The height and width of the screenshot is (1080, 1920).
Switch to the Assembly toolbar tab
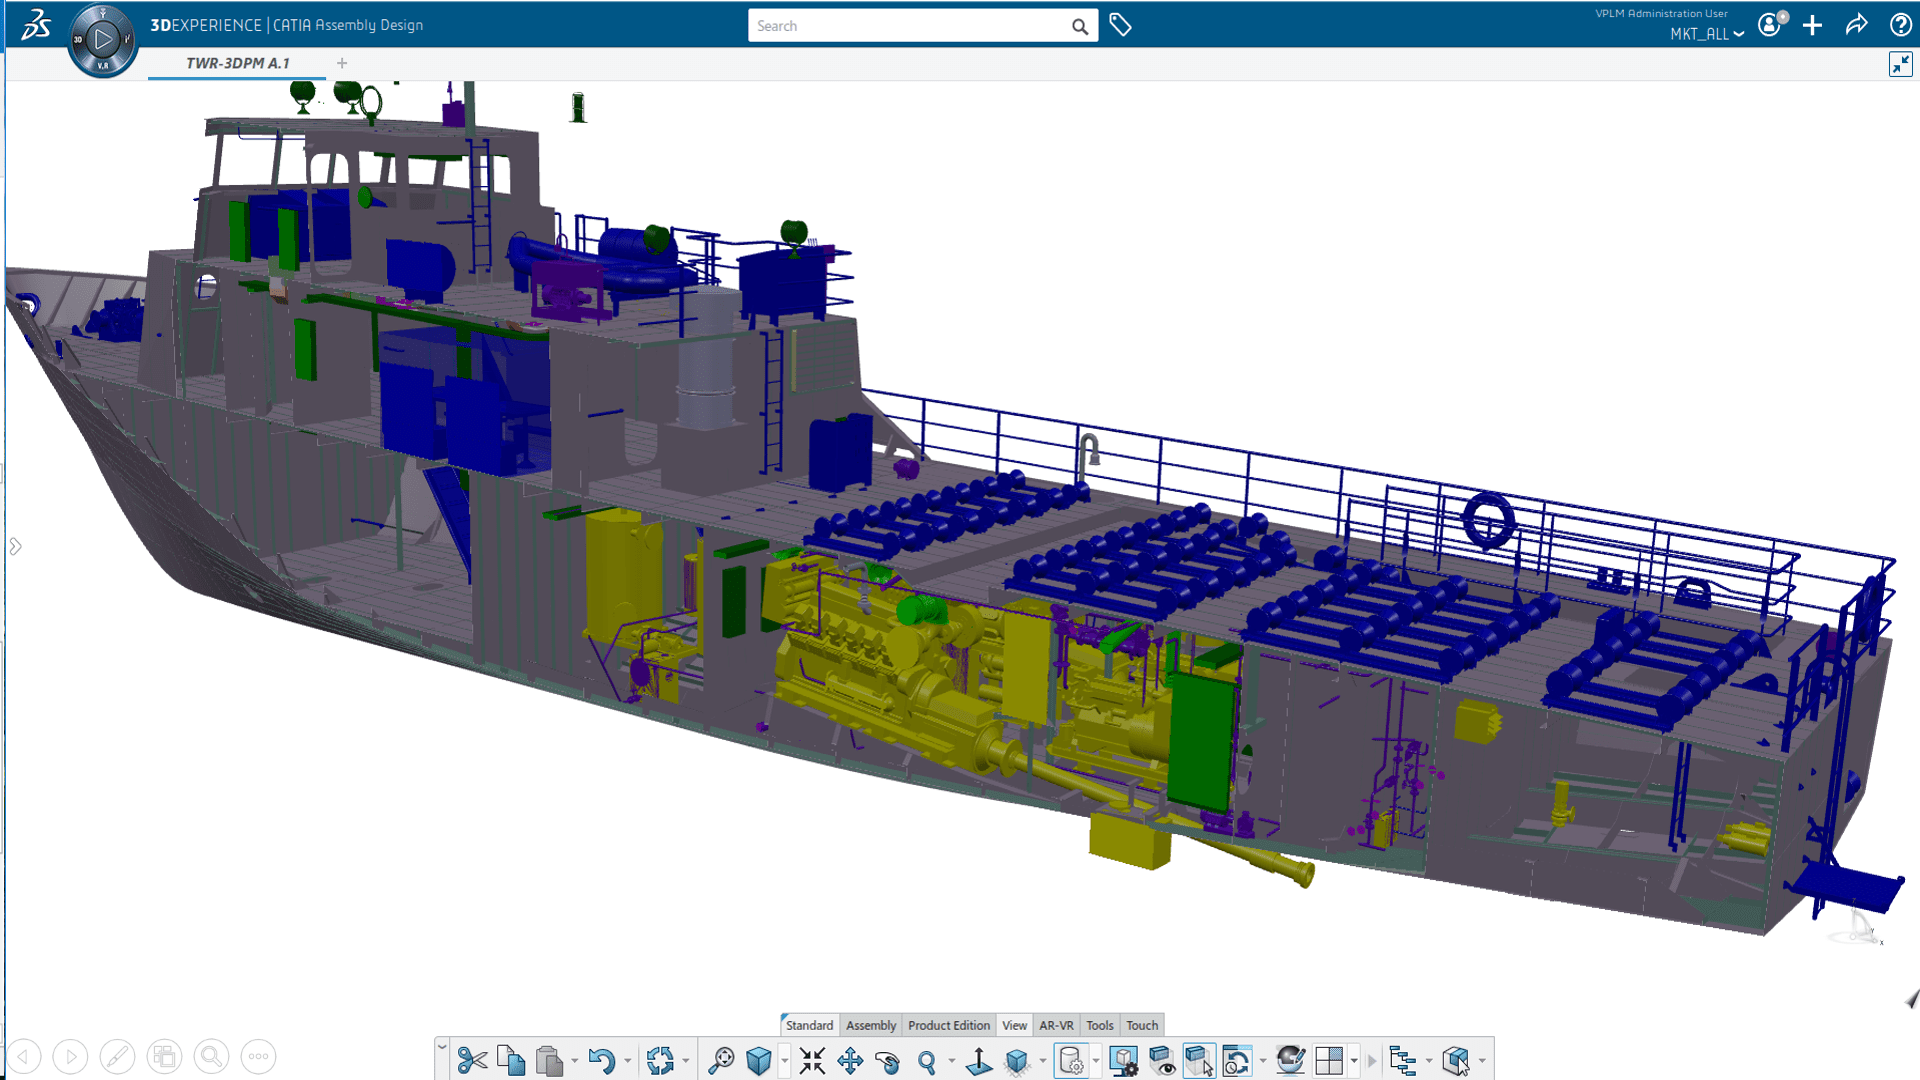(x=870, y=1025)
